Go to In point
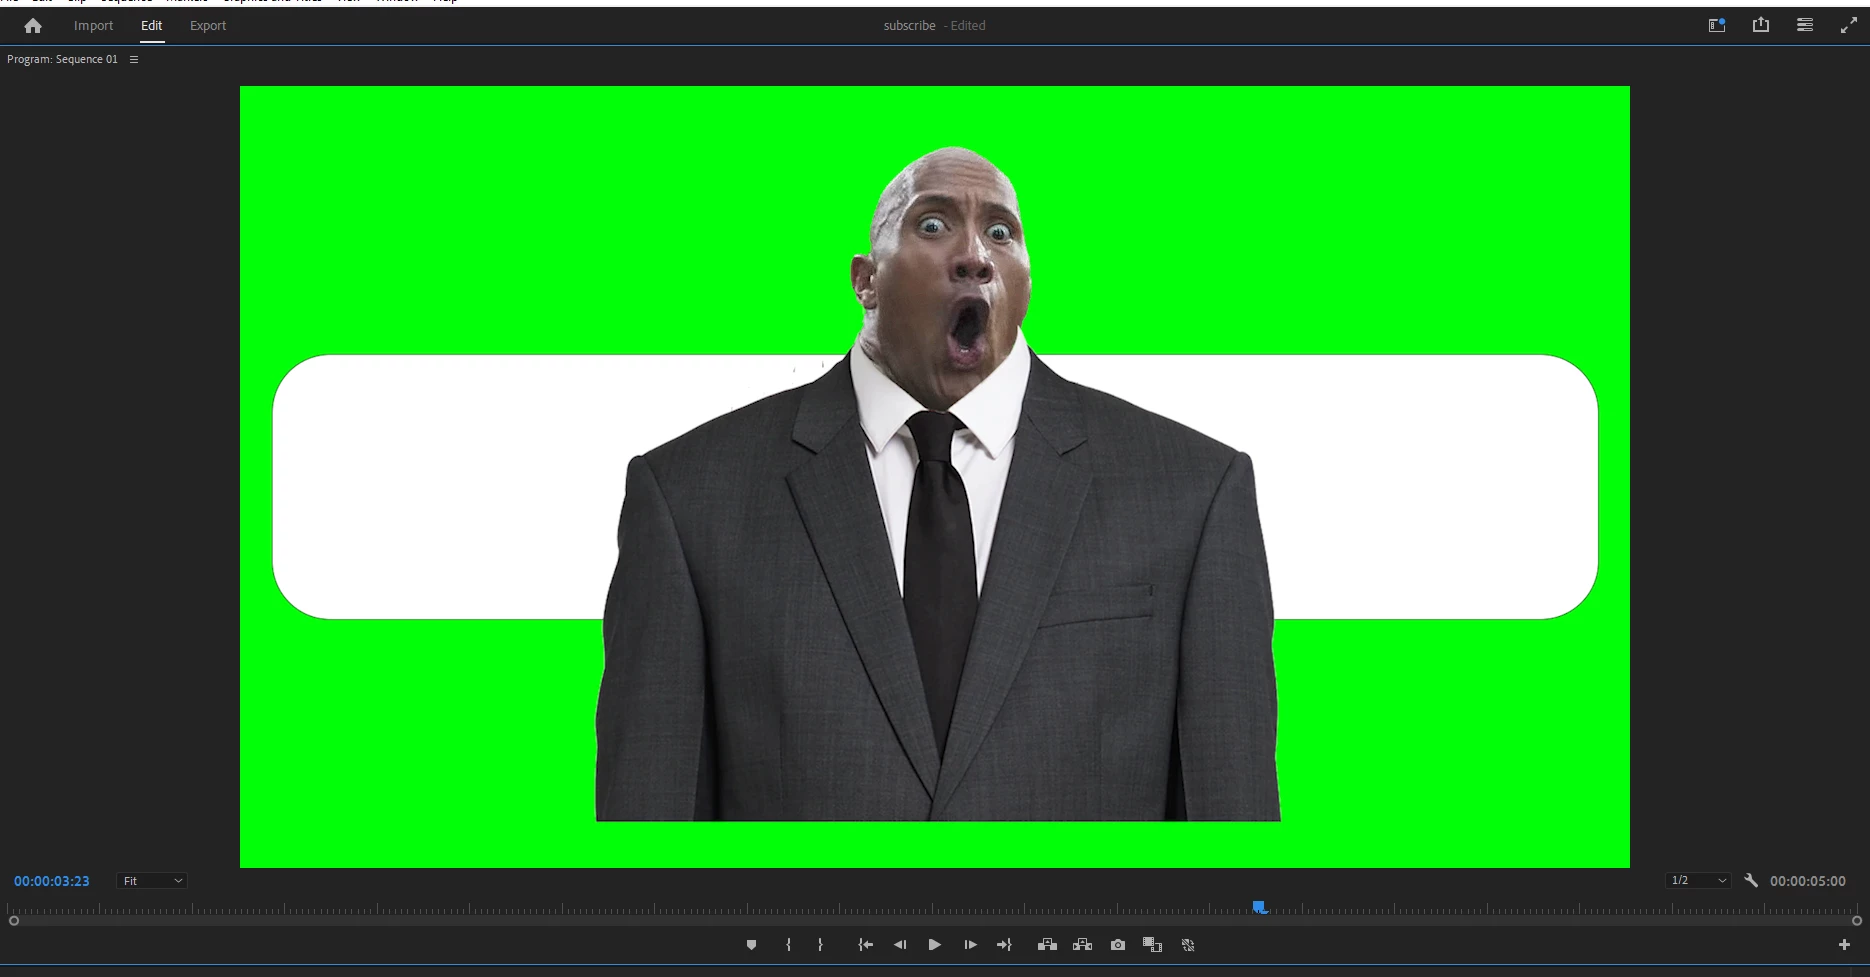1870x977 pixels. pos(866,945)
